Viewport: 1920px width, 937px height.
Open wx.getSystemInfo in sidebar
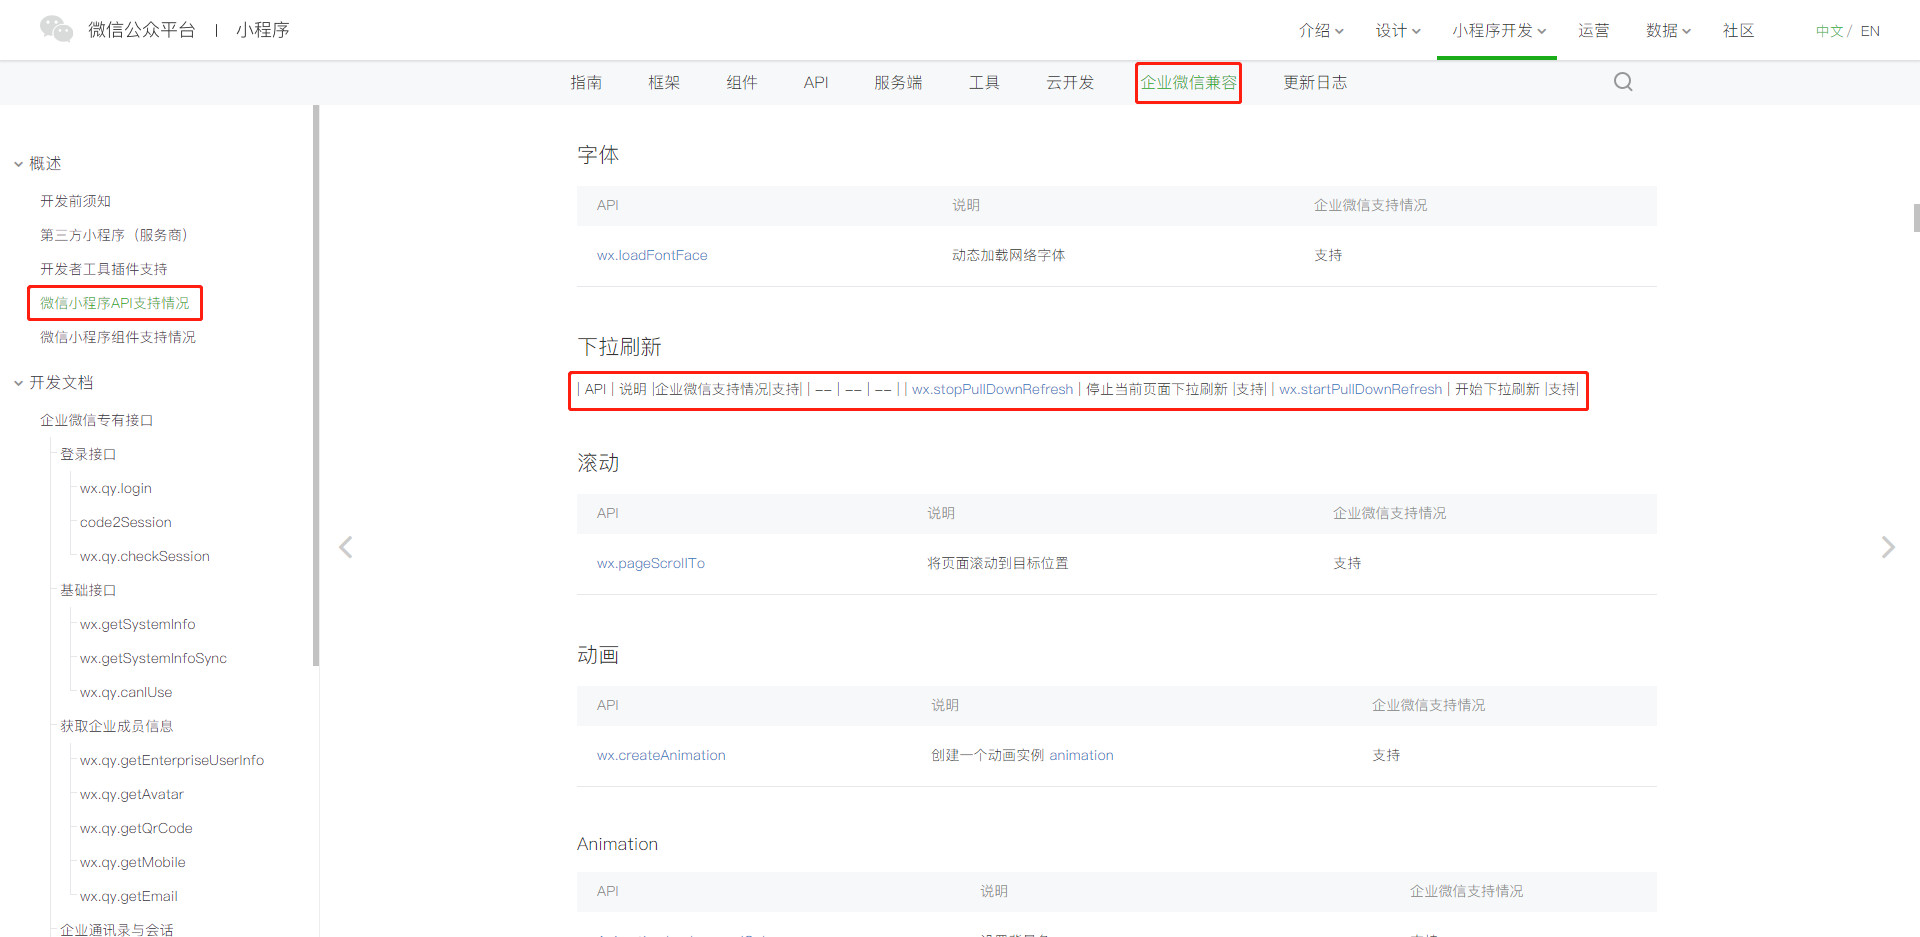138,624
